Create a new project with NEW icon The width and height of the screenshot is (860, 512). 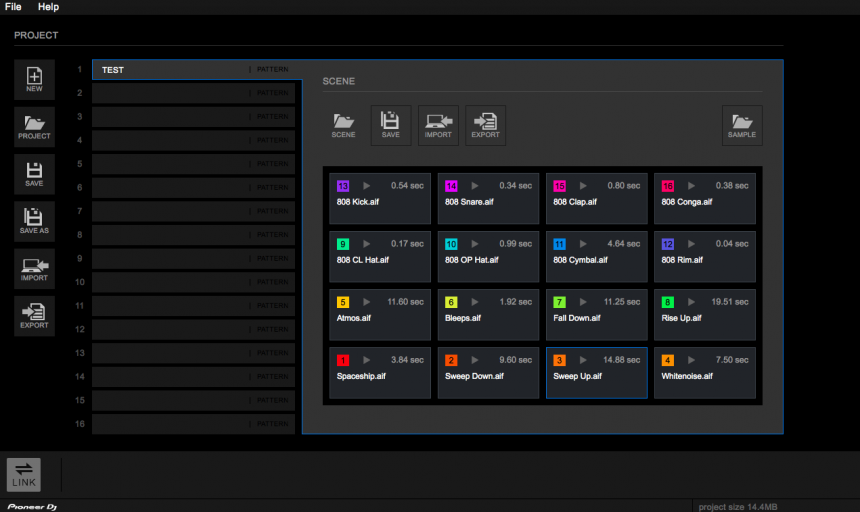point(34,79)
